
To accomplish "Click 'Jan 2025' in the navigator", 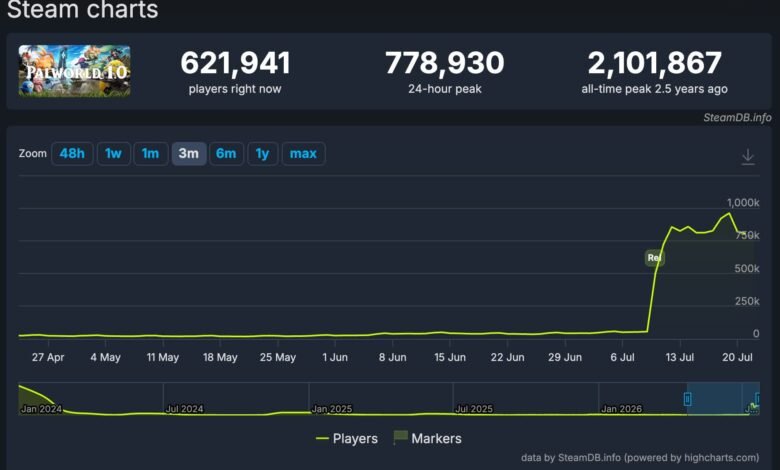I will point(332,409).
